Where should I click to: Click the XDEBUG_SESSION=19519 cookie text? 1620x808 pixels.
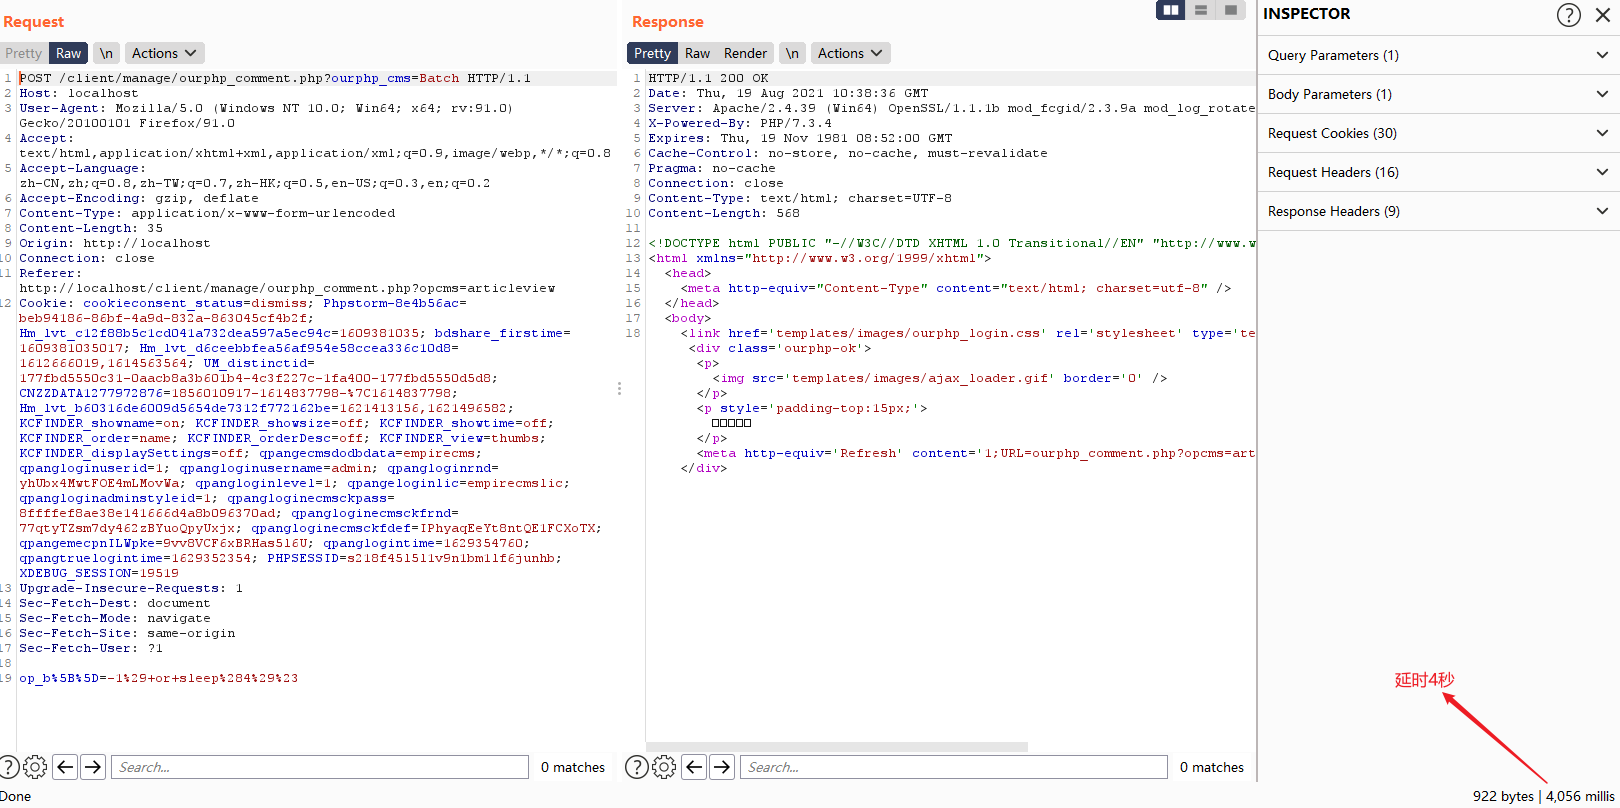tap(99, 573)
